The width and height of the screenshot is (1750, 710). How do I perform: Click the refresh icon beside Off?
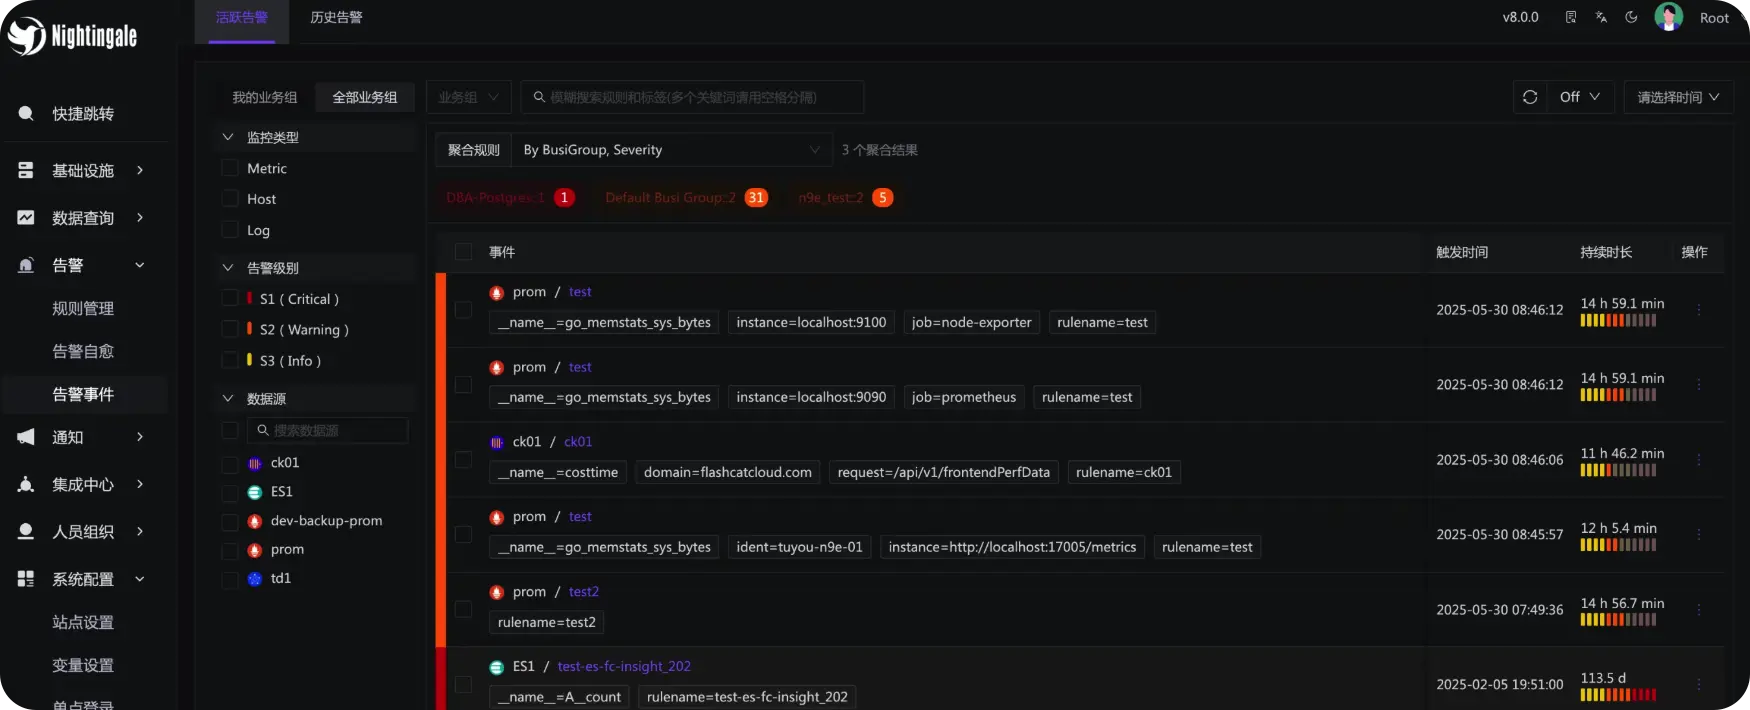click(x=1530, y=97)
